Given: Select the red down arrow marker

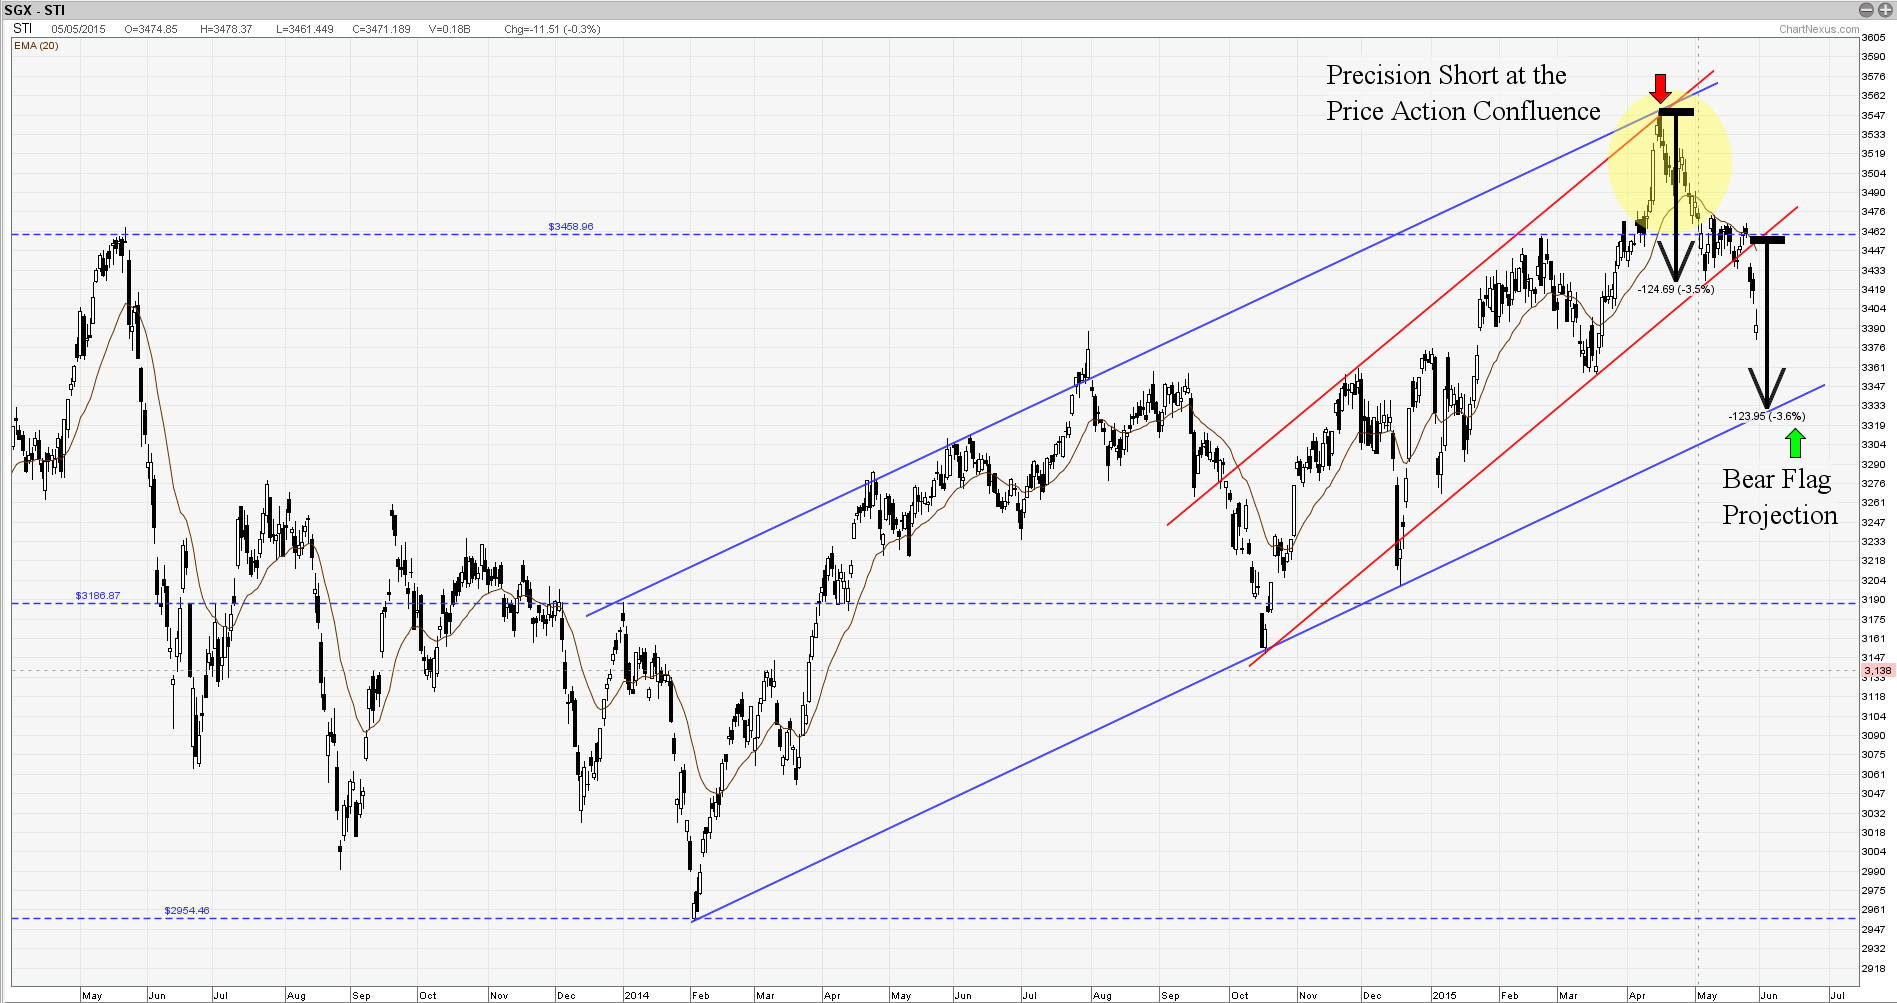Looking at the screenshot, I should click(x=1660, y=87).
